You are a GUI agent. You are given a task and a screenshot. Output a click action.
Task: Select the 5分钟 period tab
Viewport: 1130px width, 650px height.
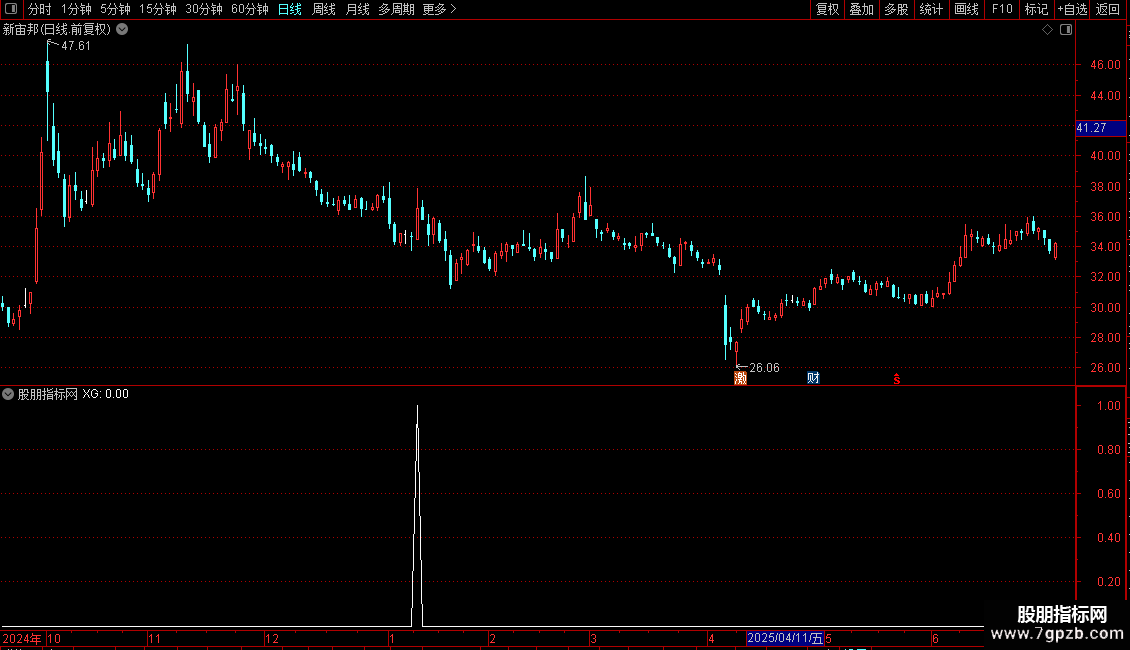(115, 9)
